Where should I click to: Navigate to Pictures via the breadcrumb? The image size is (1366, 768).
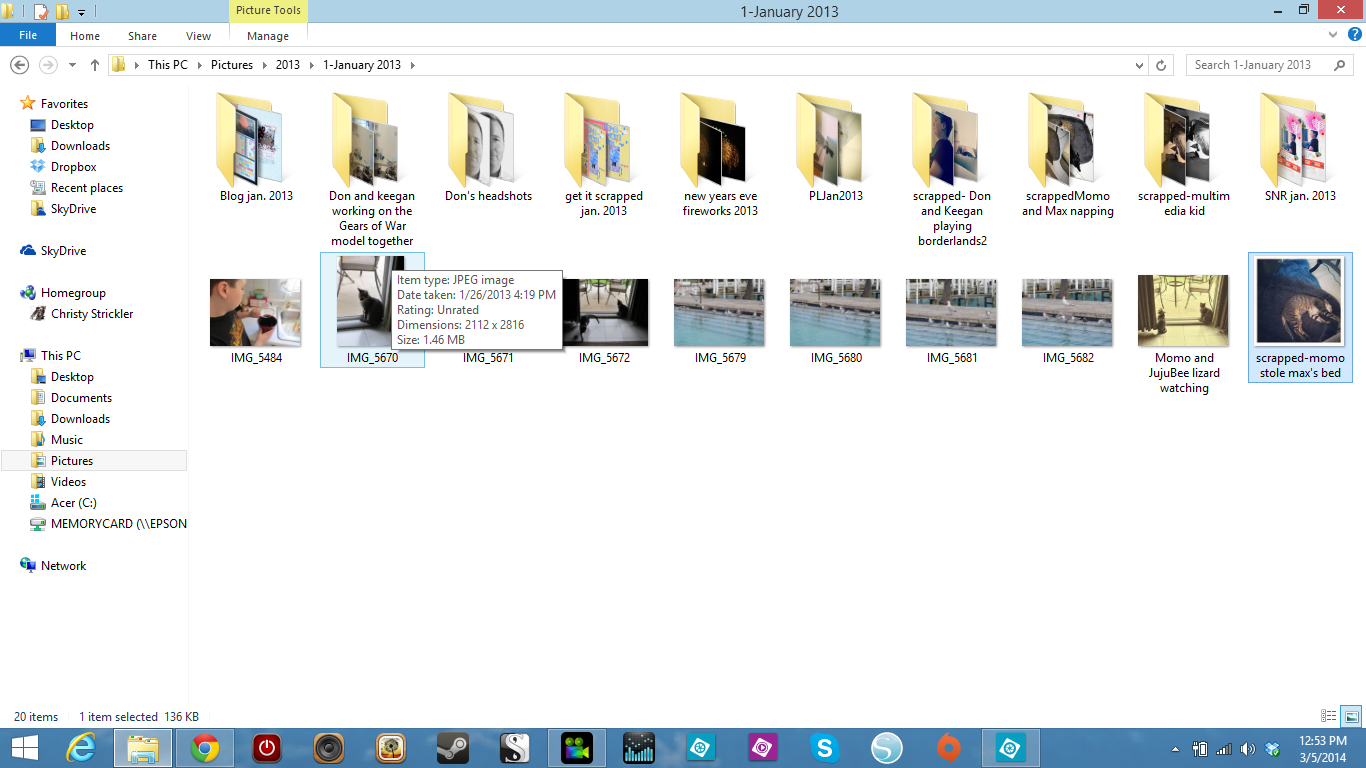231,64
